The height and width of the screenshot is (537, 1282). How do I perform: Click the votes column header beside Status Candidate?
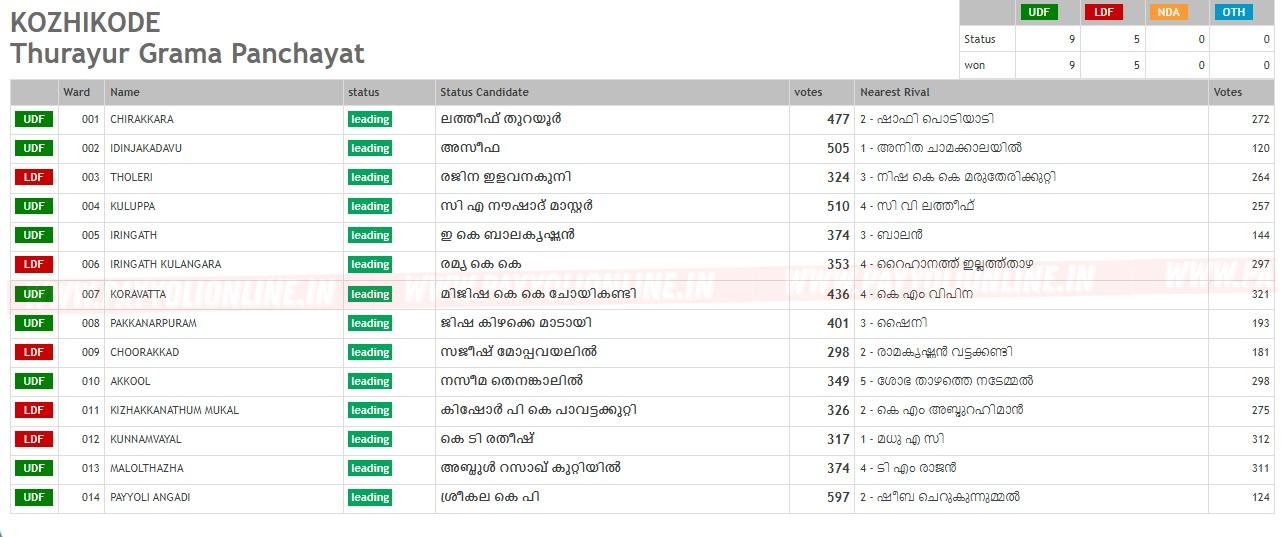(x=808, y=92)
